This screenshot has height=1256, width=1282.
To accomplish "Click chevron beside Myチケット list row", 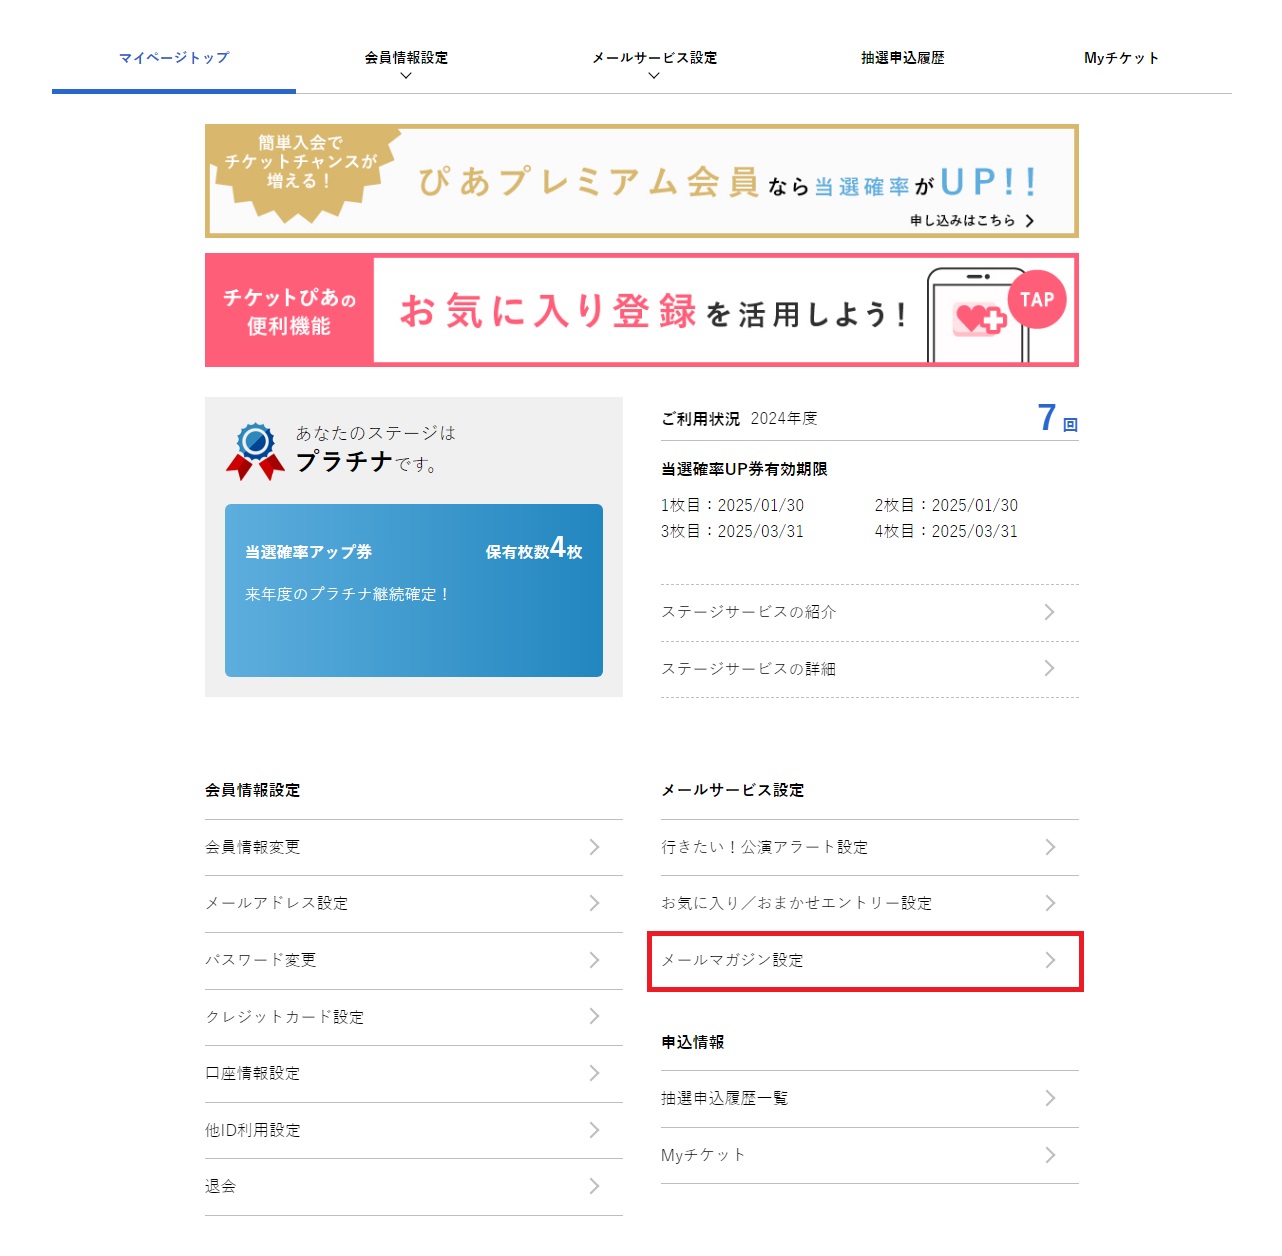I will [1049, 1155].
